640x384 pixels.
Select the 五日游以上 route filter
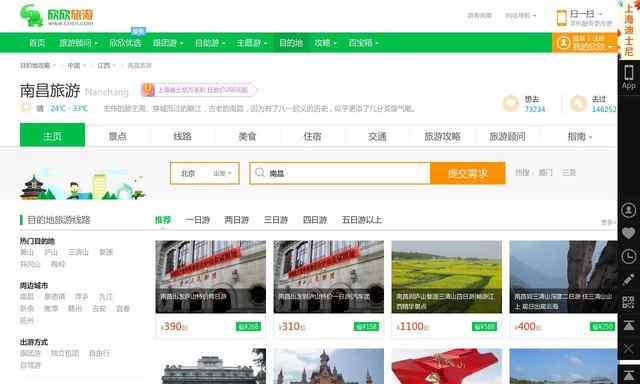[362, 220]
